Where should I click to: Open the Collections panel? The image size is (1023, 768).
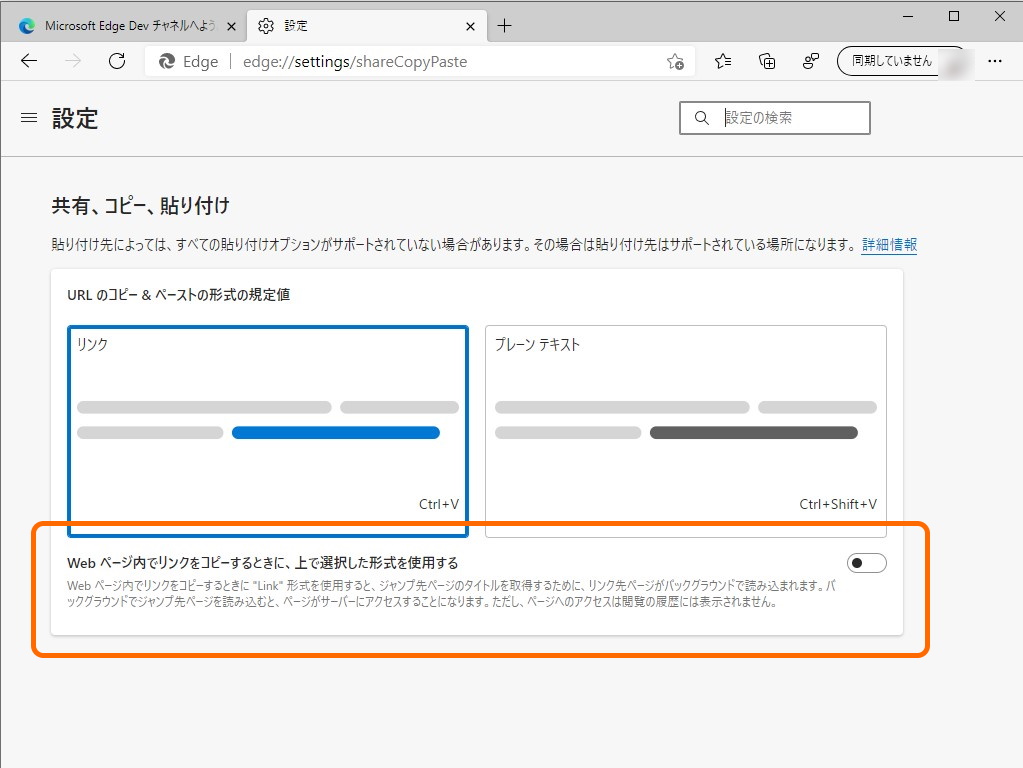point(766,61)
